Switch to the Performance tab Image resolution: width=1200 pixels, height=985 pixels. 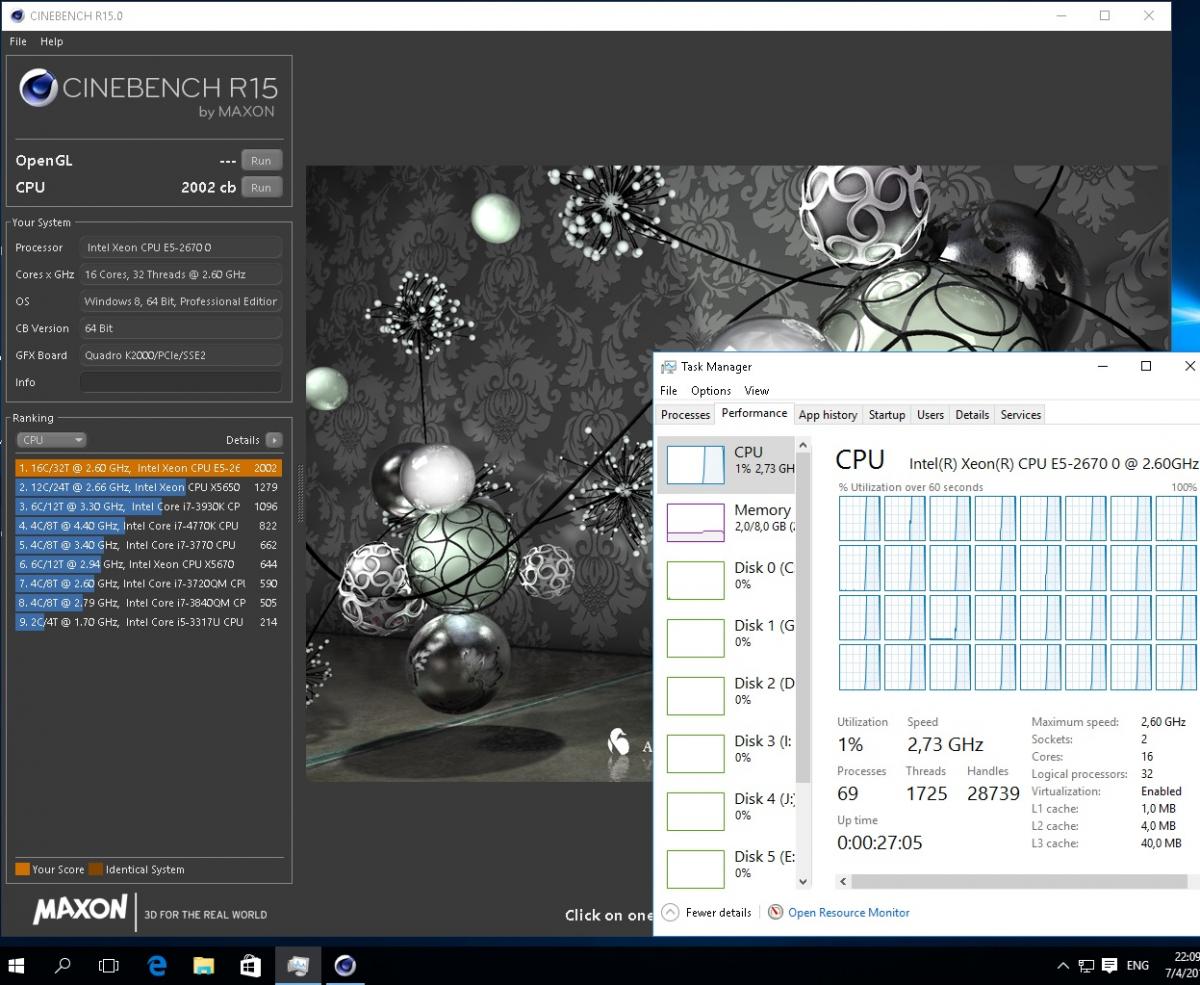tap(754, 413)
